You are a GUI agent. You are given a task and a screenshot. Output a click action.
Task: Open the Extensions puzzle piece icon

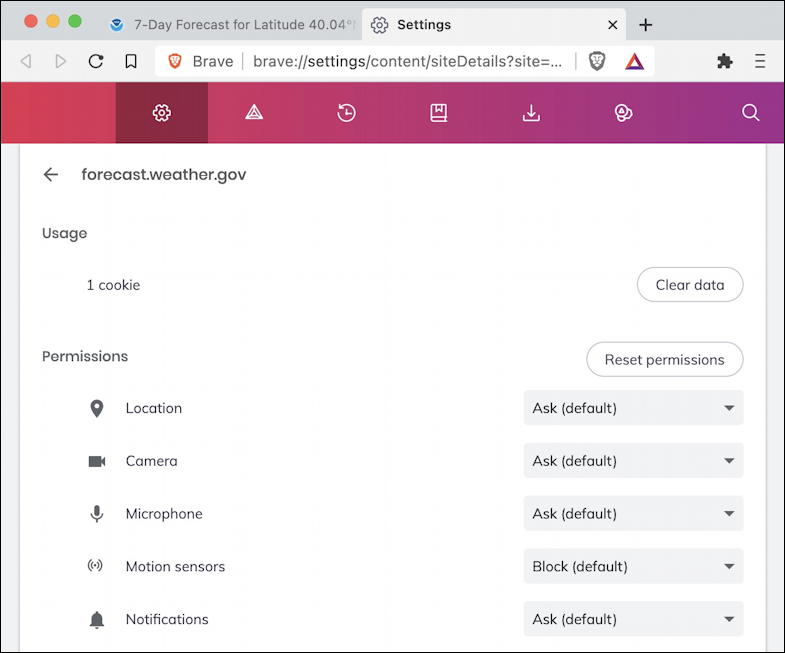[725, 61]
